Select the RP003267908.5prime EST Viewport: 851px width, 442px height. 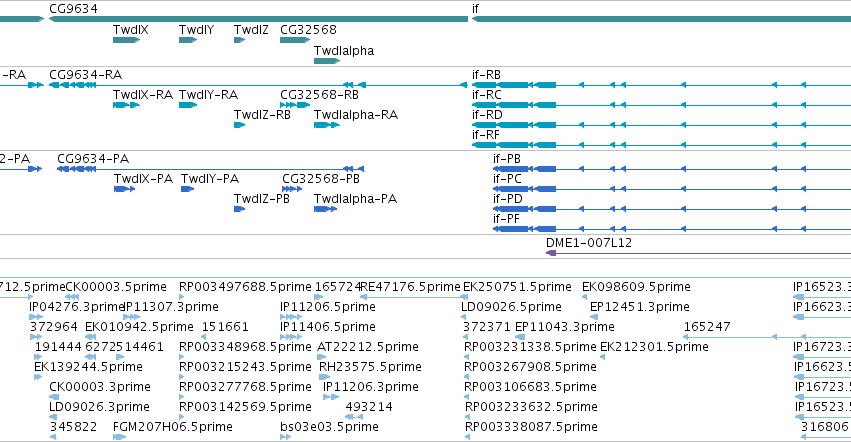(x=467, y=377)
